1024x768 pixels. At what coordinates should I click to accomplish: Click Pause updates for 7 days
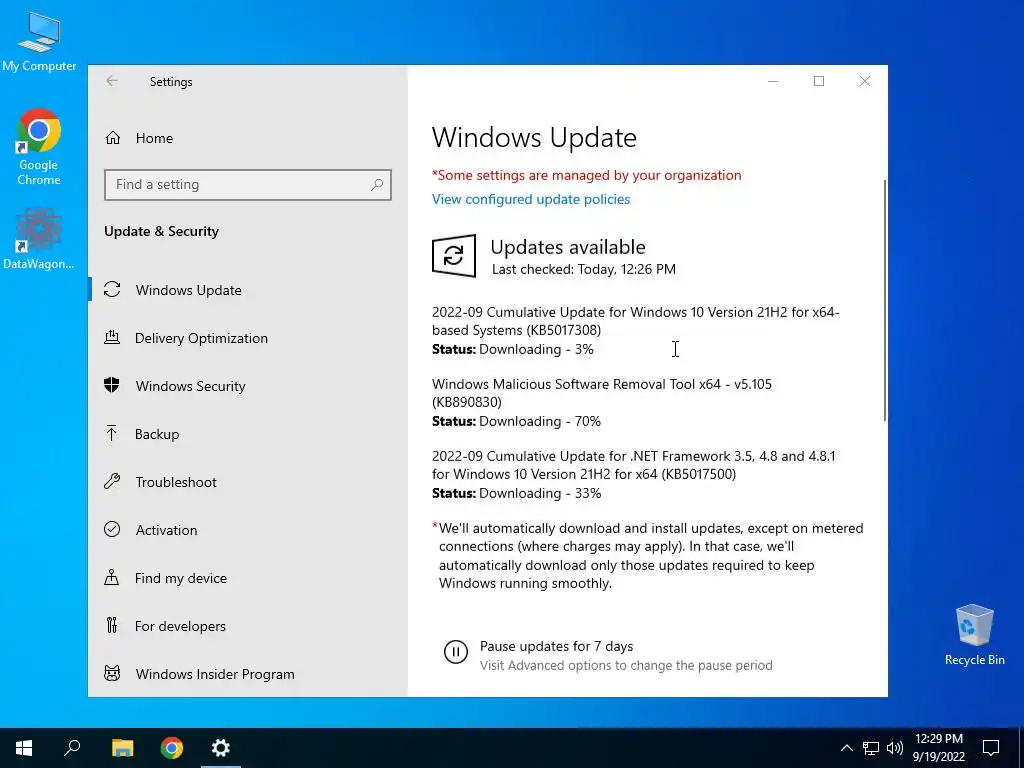coord(556,646)
